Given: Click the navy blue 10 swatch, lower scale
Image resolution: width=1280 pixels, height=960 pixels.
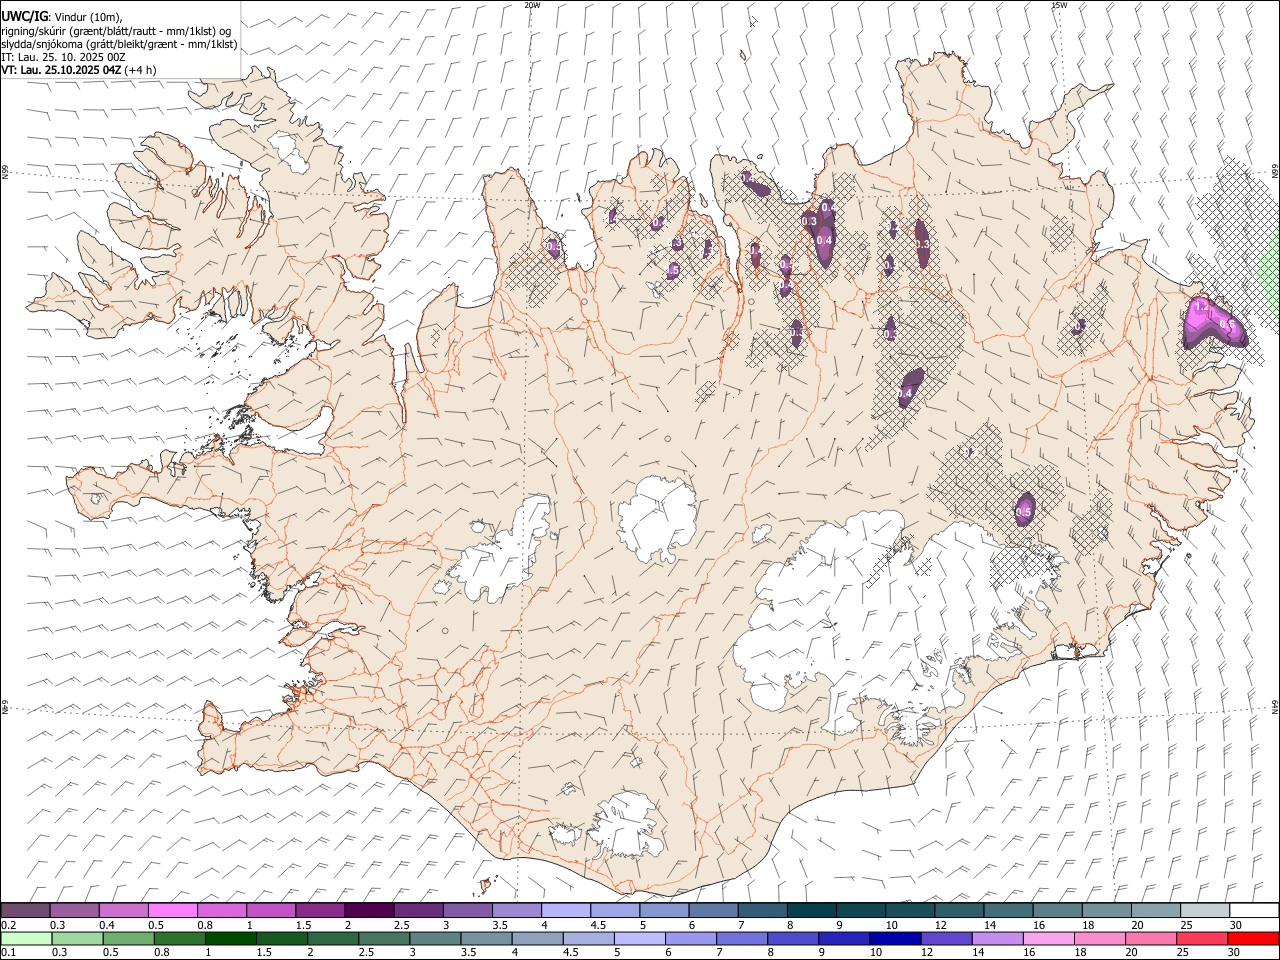Looking at the screenshot, I should click(x=895, y=938).
